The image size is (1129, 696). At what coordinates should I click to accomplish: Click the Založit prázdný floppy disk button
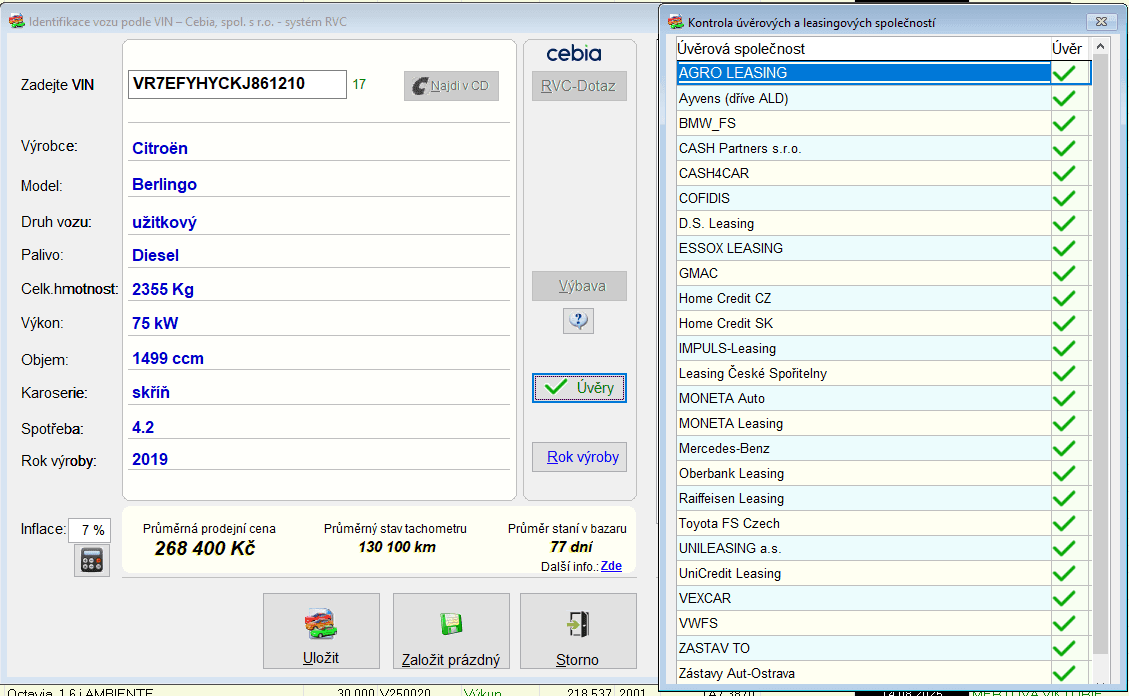pos(451,631)
